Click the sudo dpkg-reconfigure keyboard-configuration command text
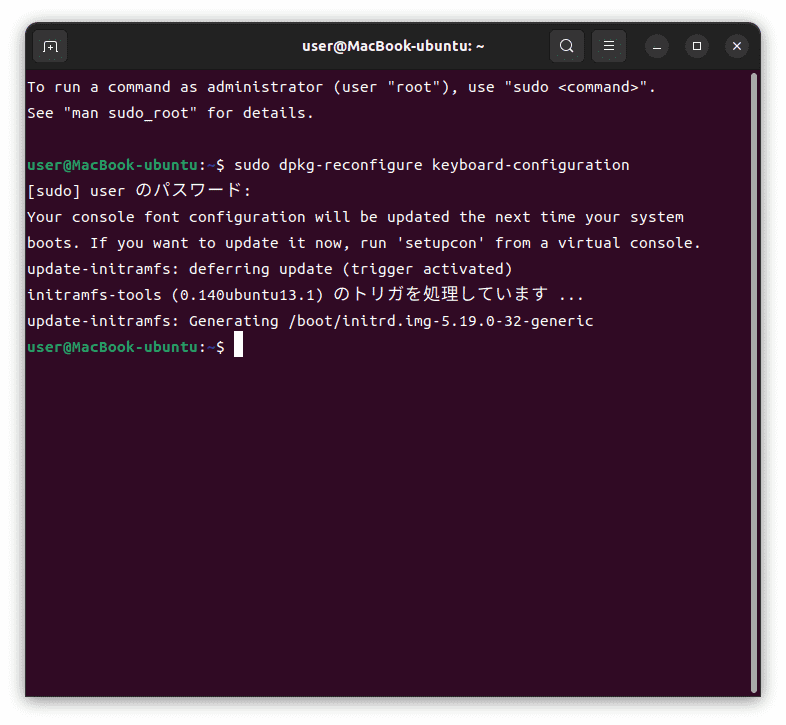Screen dimensions: 786x725 click(x=432, y=165)
